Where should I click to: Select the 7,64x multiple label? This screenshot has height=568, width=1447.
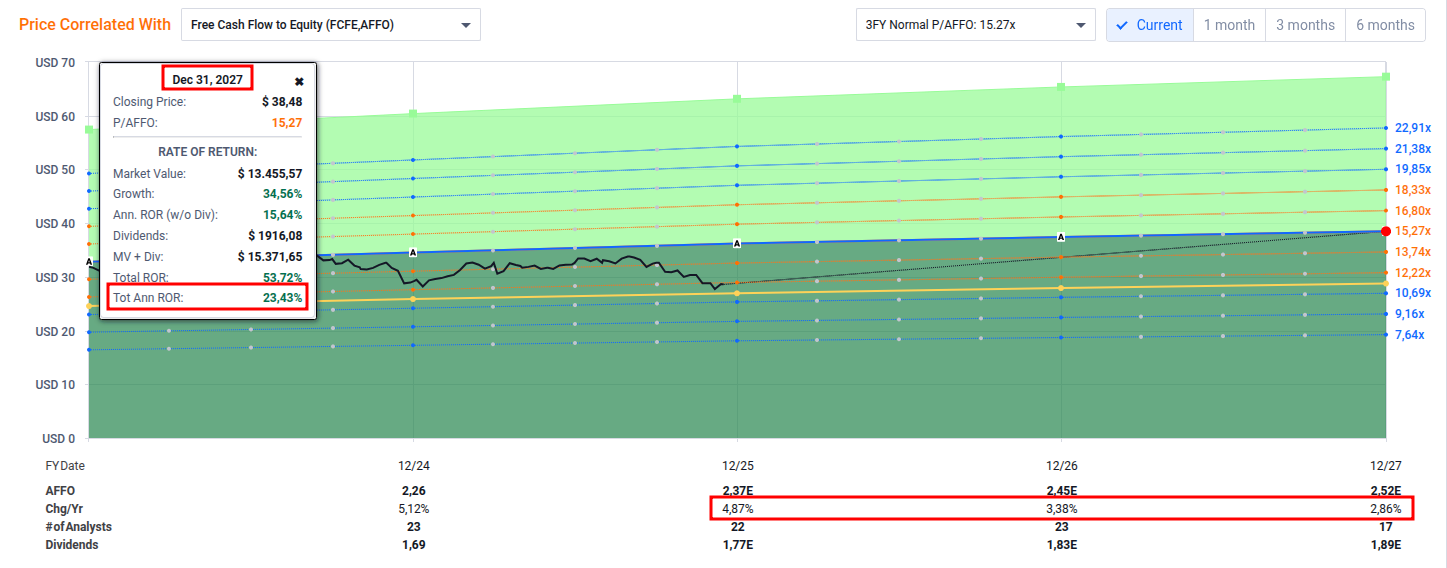pos(1408,335)
